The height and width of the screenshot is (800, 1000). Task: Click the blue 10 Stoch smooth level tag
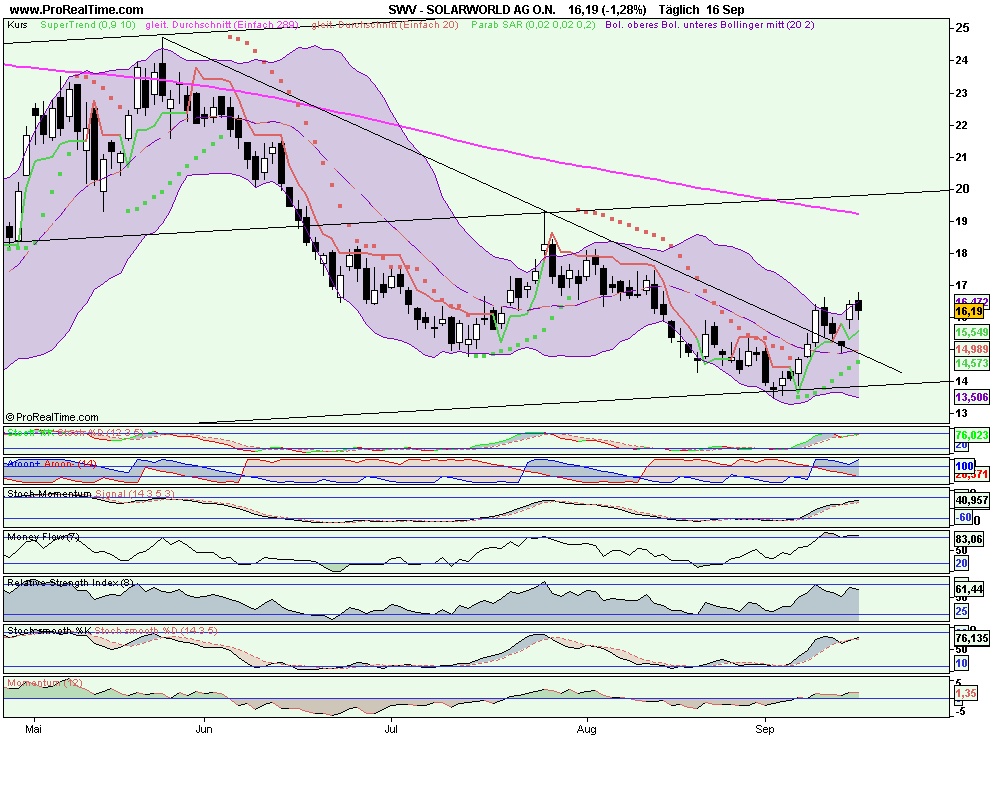click(x=961, y=663)
